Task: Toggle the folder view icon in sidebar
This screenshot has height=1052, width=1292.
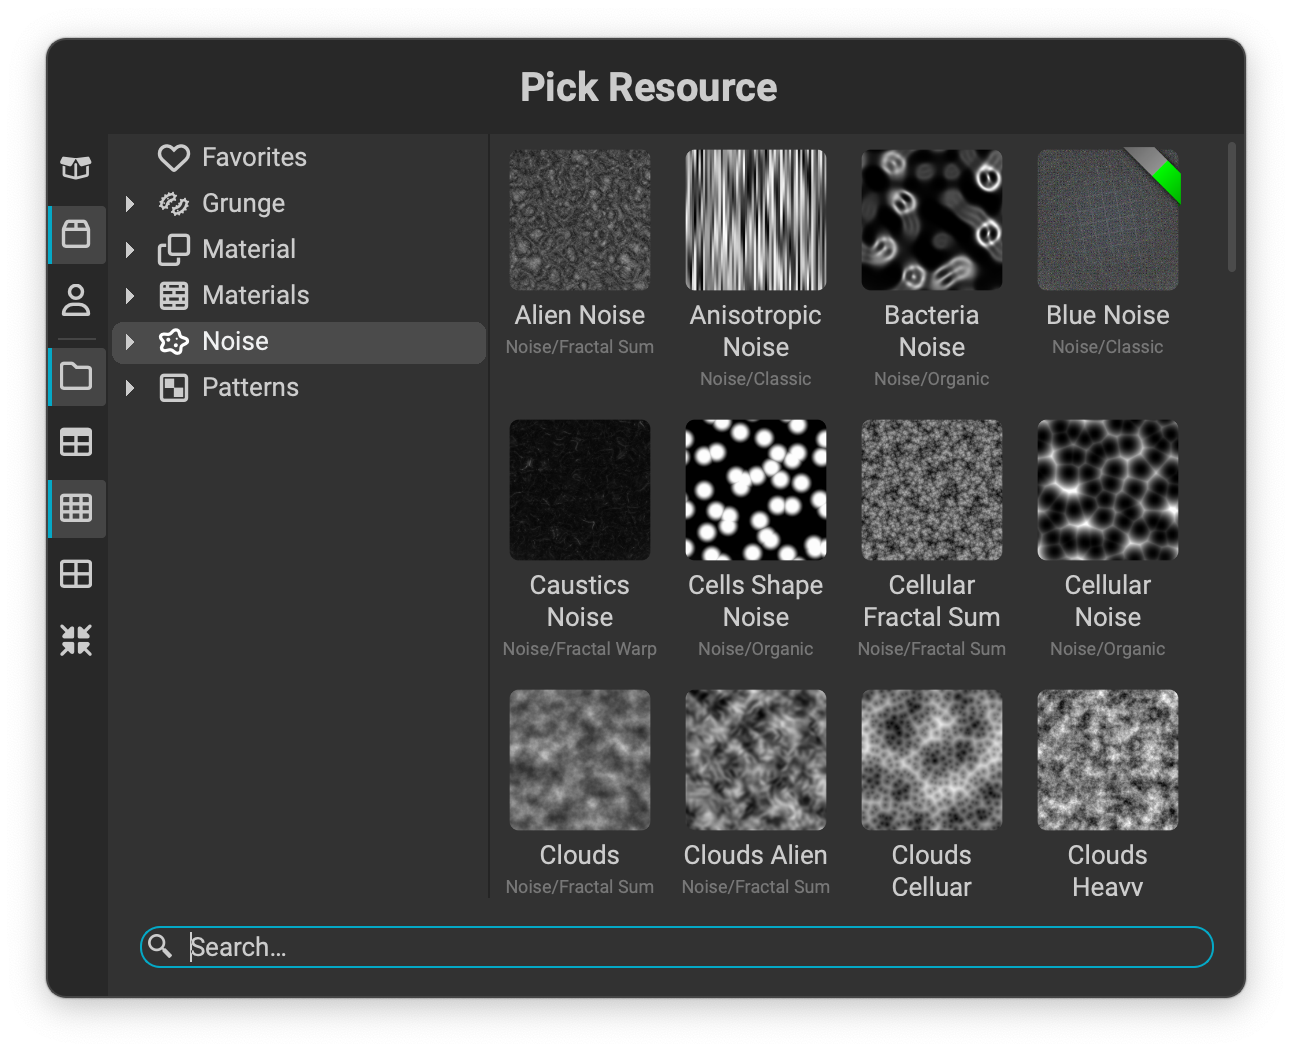Action: pos(76,376)
